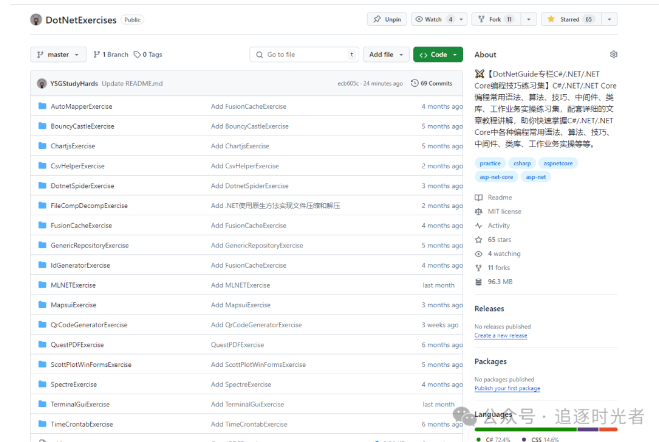
Task: Open the Releases section heading
Action: 489,309
